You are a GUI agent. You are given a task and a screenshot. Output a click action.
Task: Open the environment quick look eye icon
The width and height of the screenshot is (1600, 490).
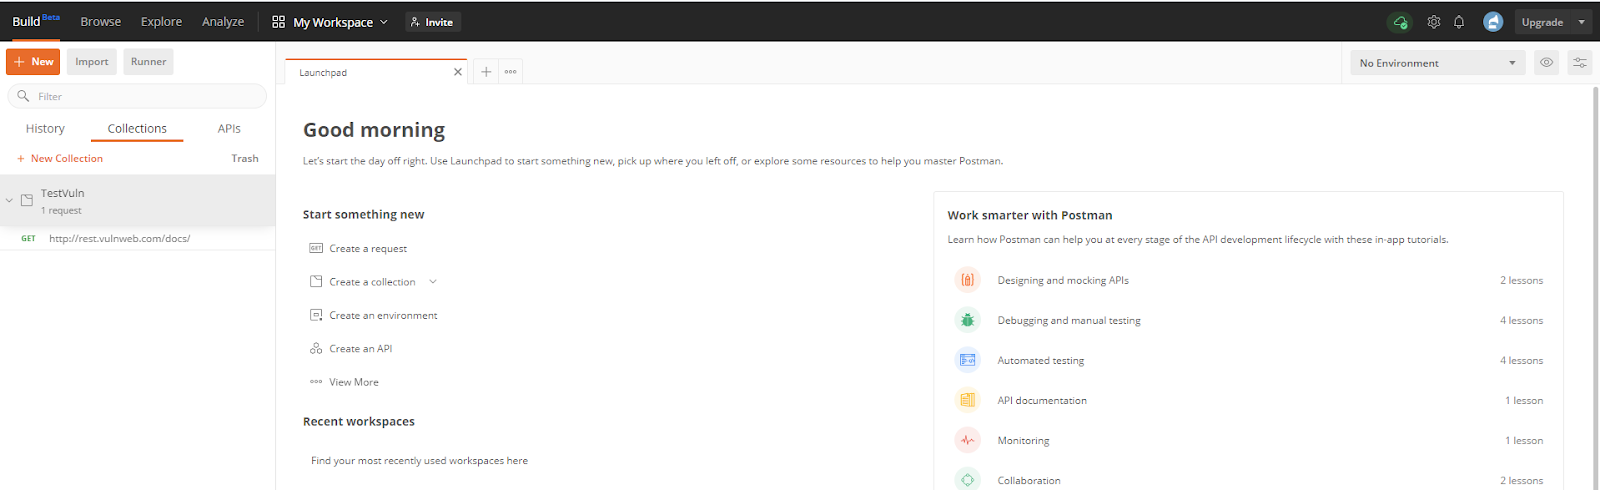pyautogui.click(x=1547, y=63)
